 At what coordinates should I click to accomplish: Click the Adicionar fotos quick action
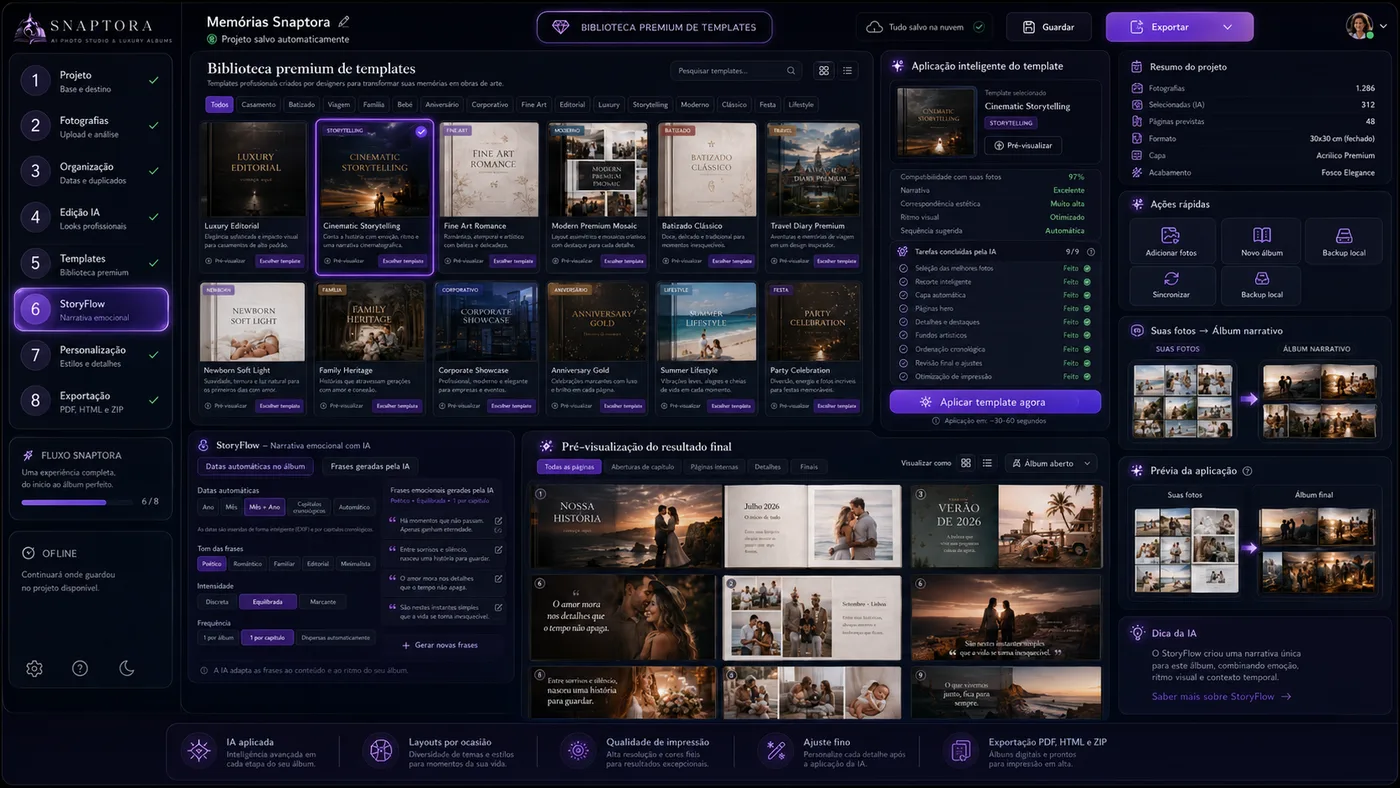pos(1171,241)
